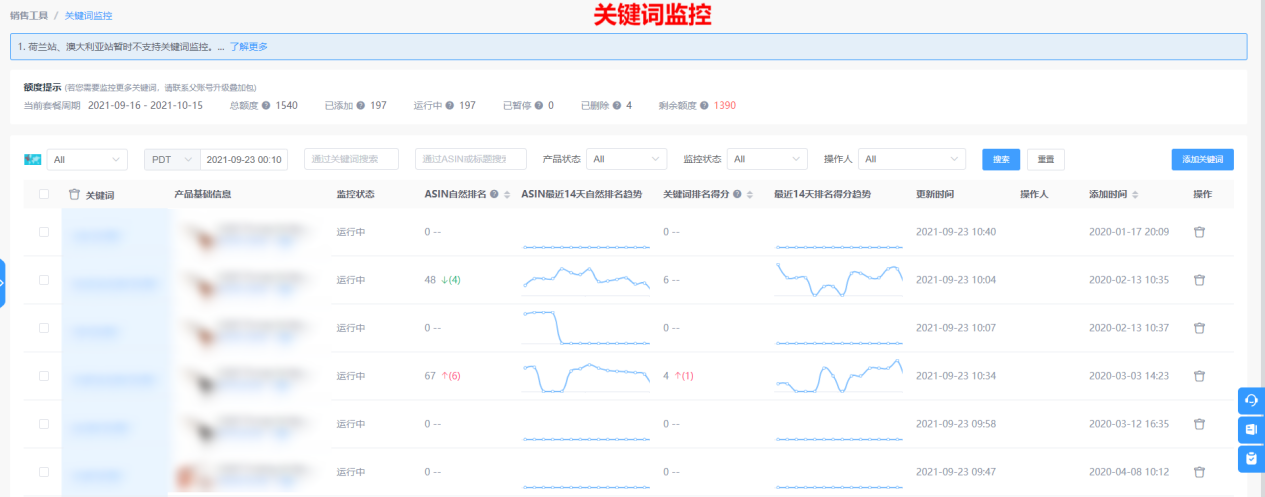Click the clipboard feedback icon
This screenshot has height=497, width=1265.
click(x=1251, y=459)
